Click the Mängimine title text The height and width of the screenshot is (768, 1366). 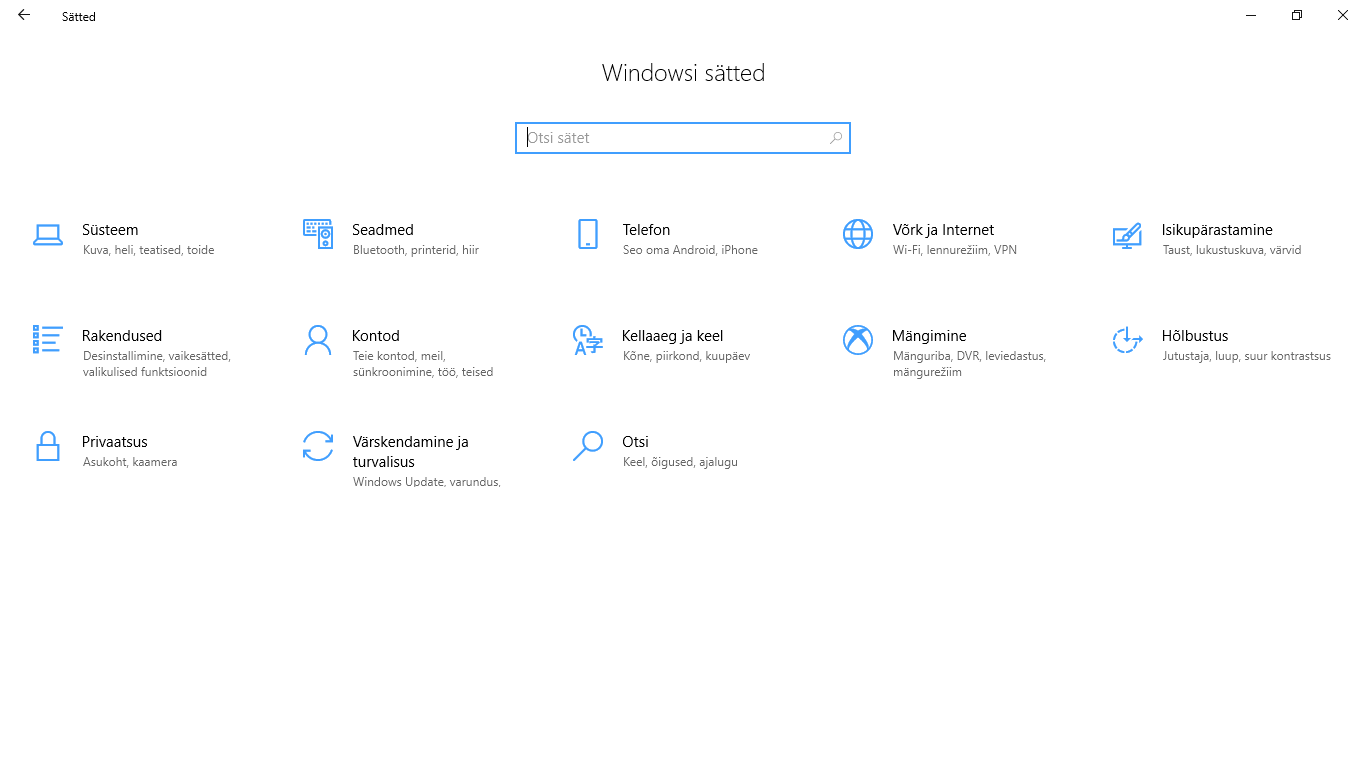point(929,336)
